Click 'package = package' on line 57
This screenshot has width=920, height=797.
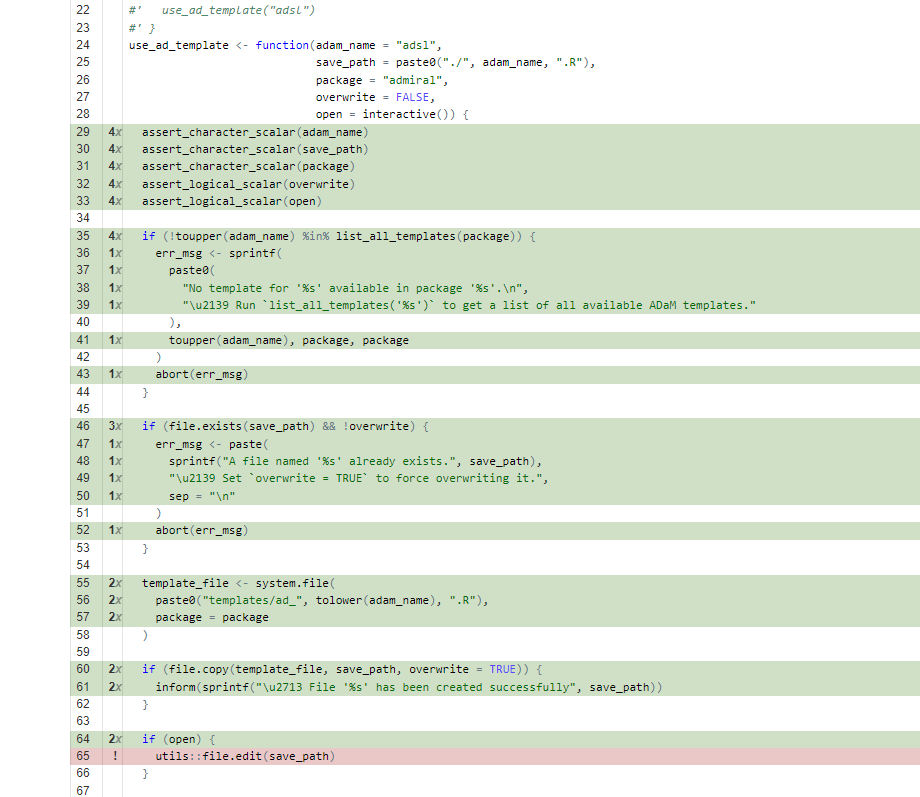coord(212,617)
